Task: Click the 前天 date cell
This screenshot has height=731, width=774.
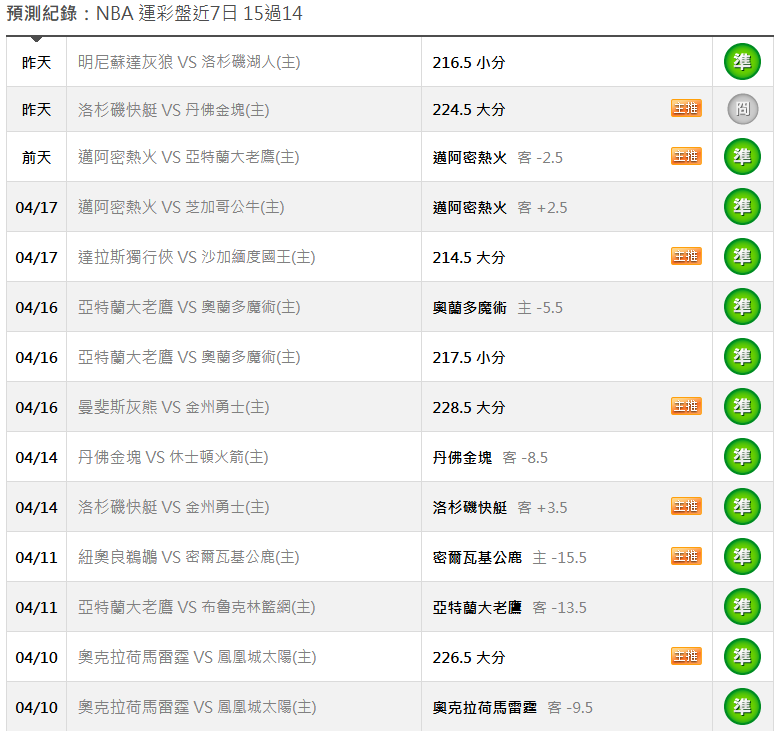Action: (x=37, y=158)
